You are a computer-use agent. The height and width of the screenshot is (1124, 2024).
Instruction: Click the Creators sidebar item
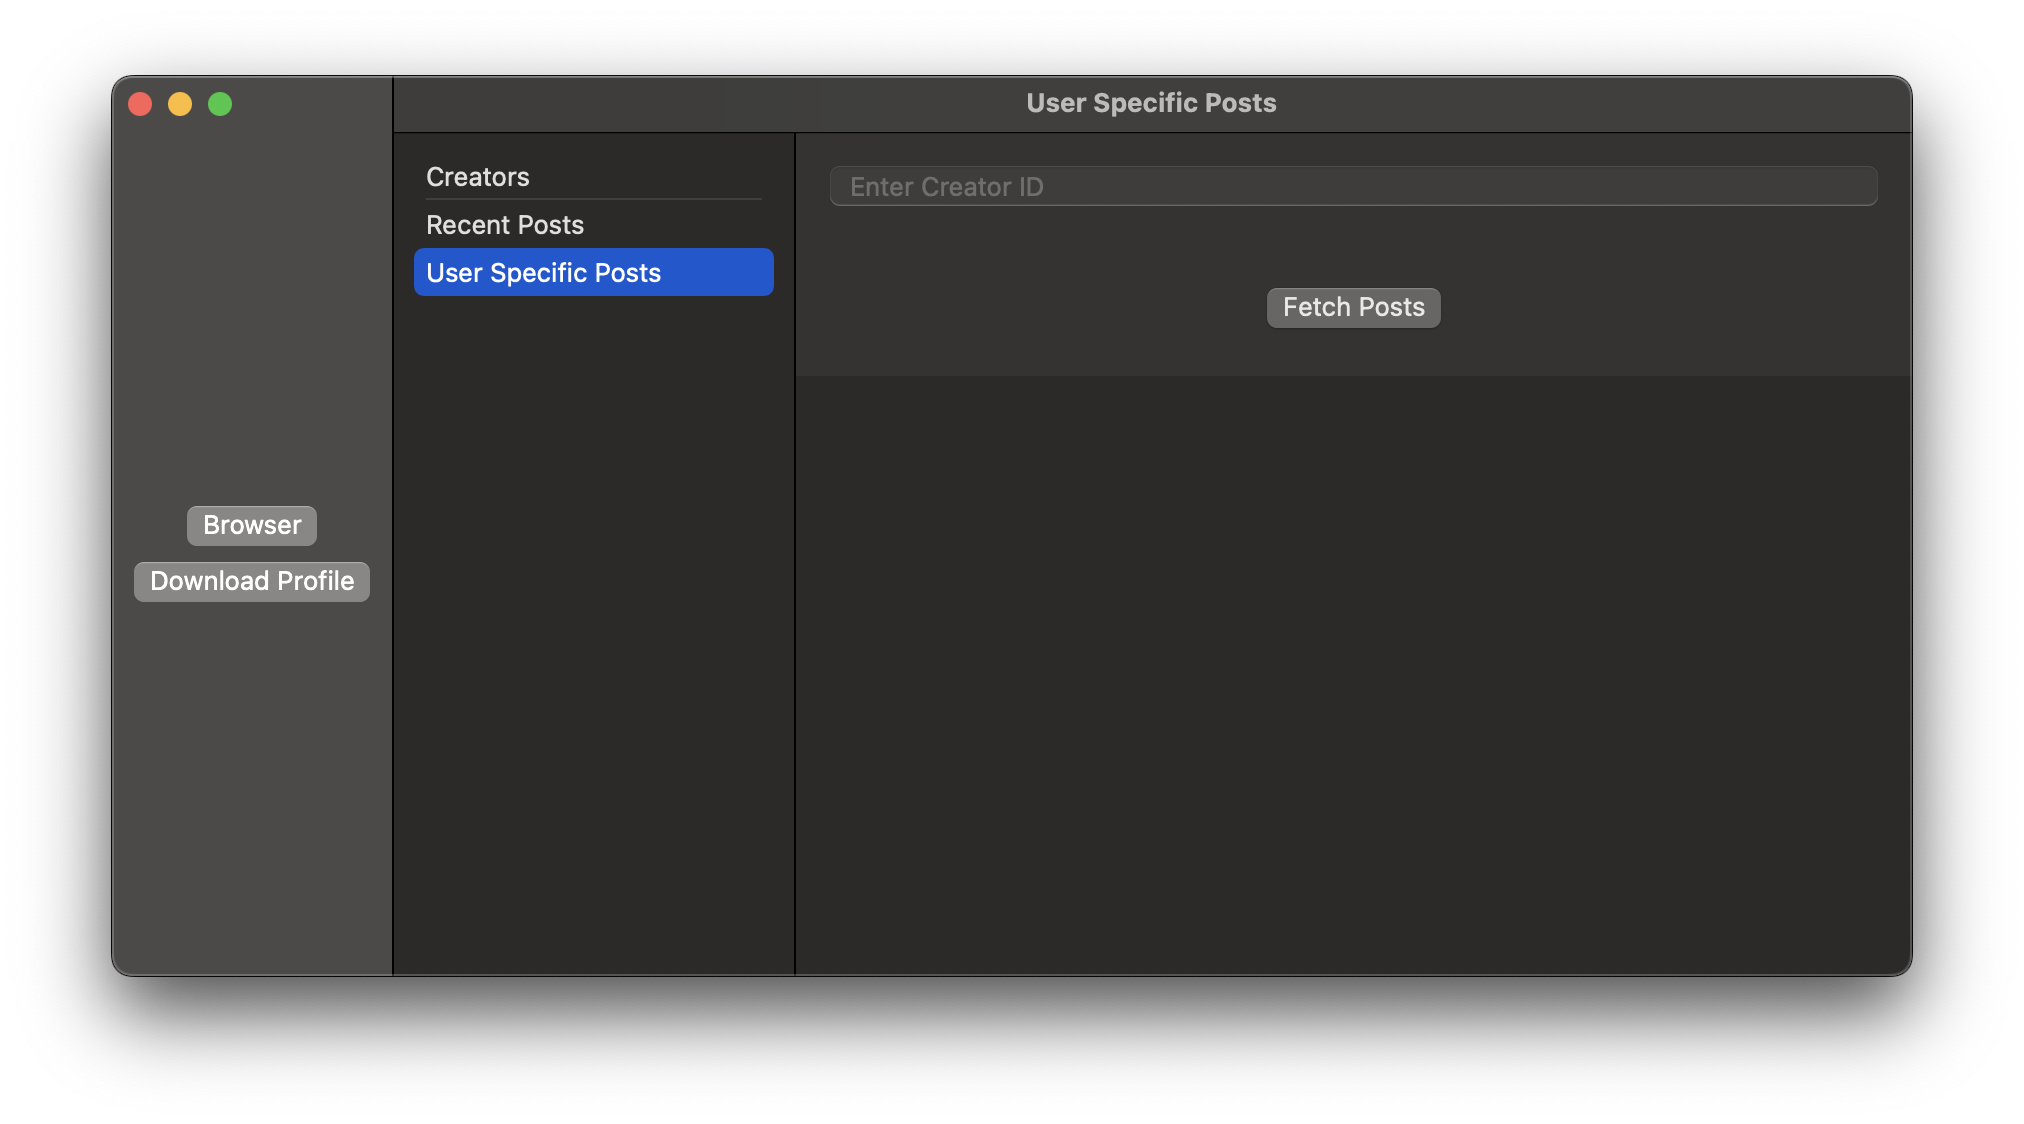coord(480,176)
